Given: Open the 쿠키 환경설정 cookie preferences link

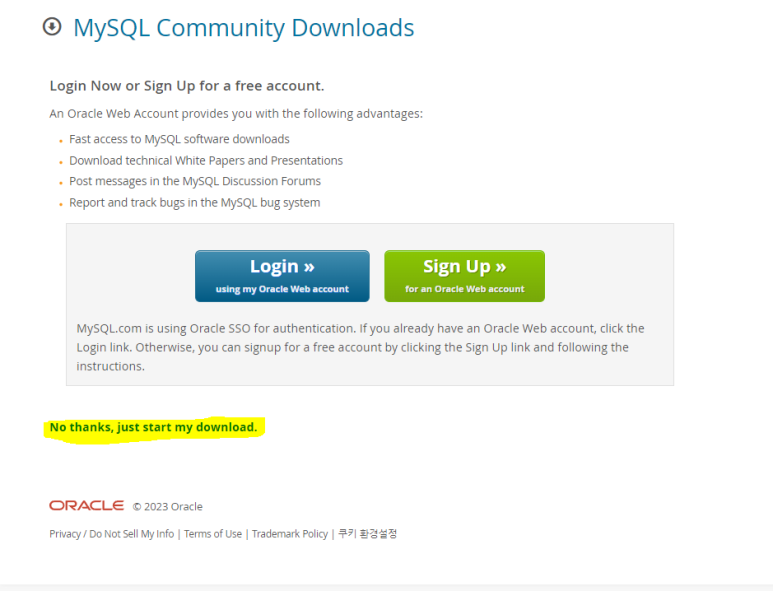Looking at the screenshot, I should coord(367,533).
